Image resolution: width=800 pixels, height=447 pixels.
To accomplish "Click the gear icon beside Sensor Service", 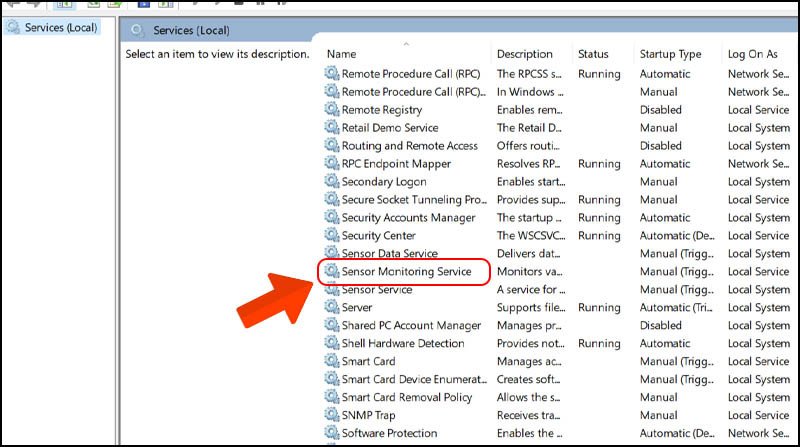I will [332, 289].
